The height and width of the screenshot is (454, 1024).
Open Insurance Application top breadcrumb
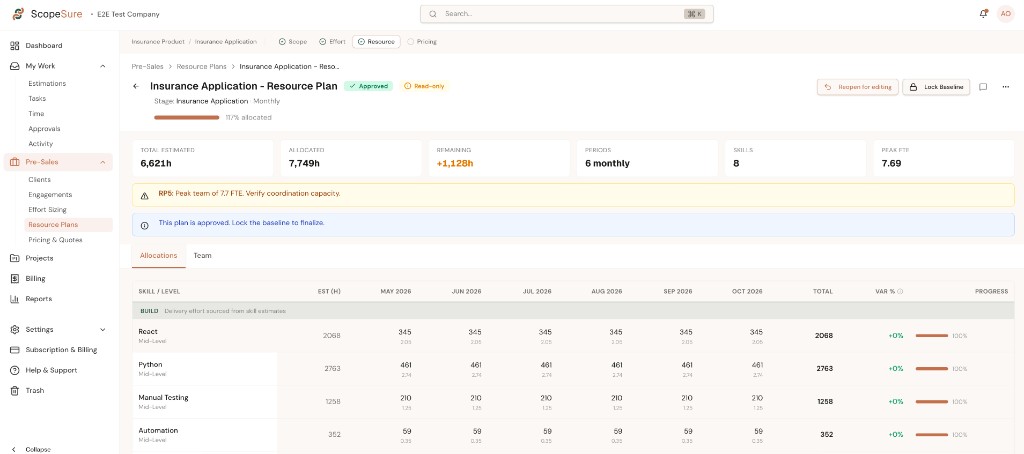point(226,42)
